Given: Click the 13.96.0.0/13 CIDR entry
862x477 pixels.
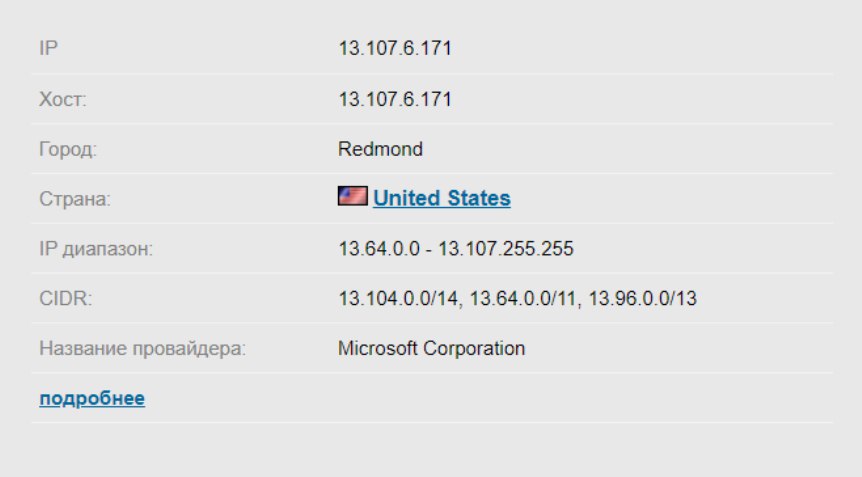Looking at the screenshot, I should point(642,298).
